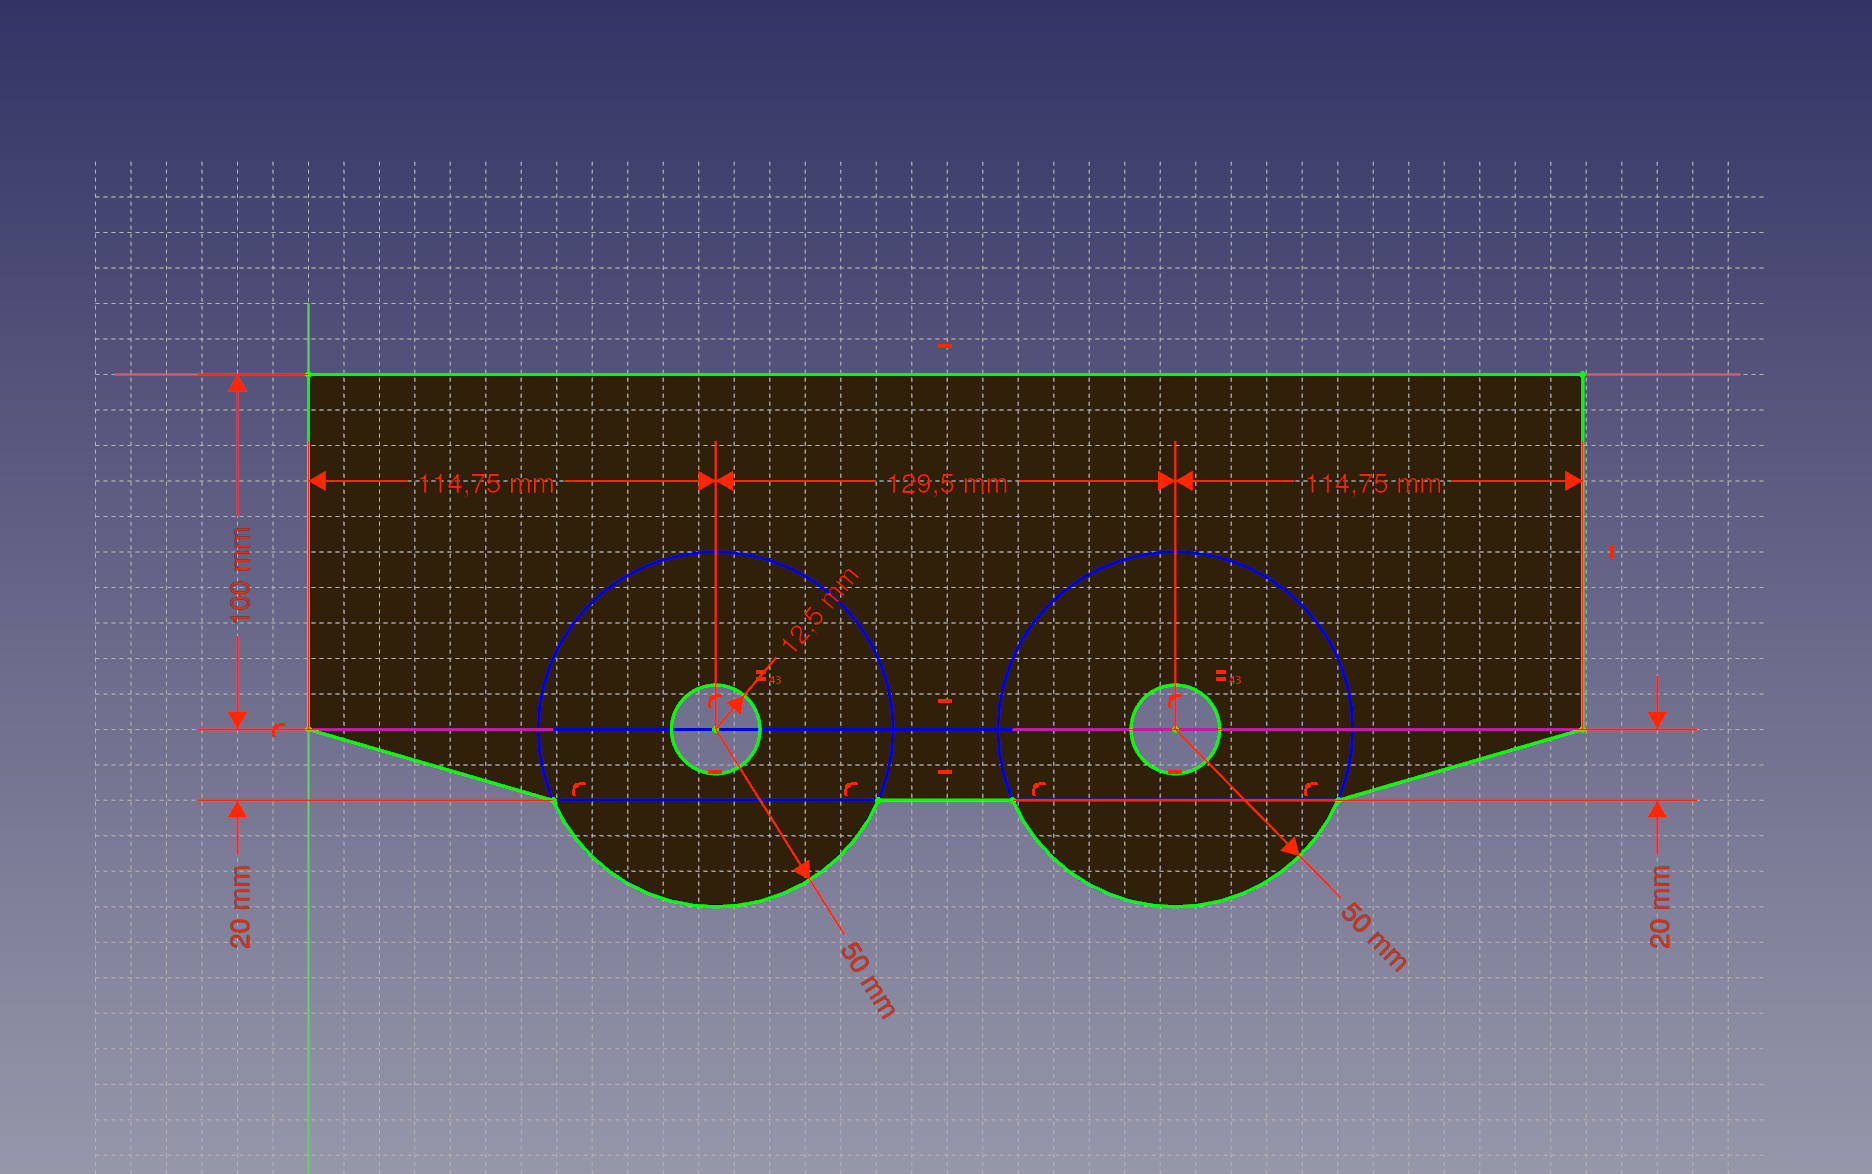The height and width of the screenshot is (1174, 1872).
Task: Click the 12,5 mm radius dimension label
Action: coord(820,610)
